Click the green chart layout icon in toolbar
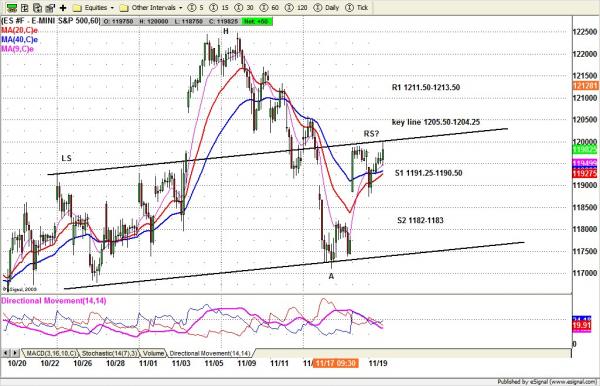 [x=12, y=7]
